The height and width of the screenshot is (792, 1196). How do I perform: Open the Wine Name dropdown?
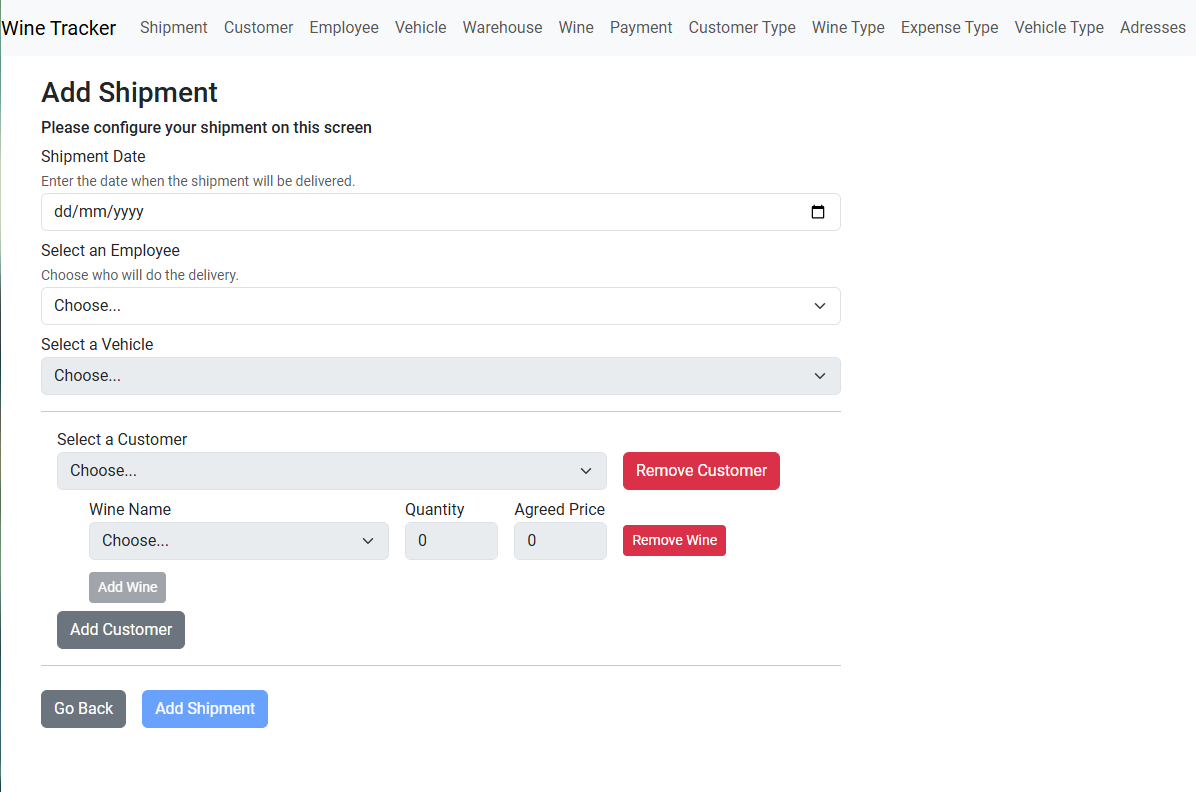click(x=238, y=541)
